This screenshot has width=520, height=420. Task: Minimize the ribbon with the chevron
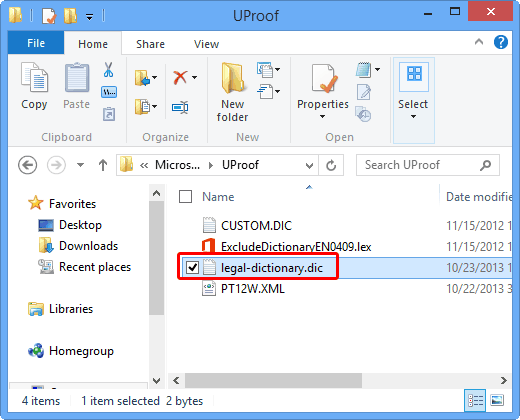pos(479,42)
